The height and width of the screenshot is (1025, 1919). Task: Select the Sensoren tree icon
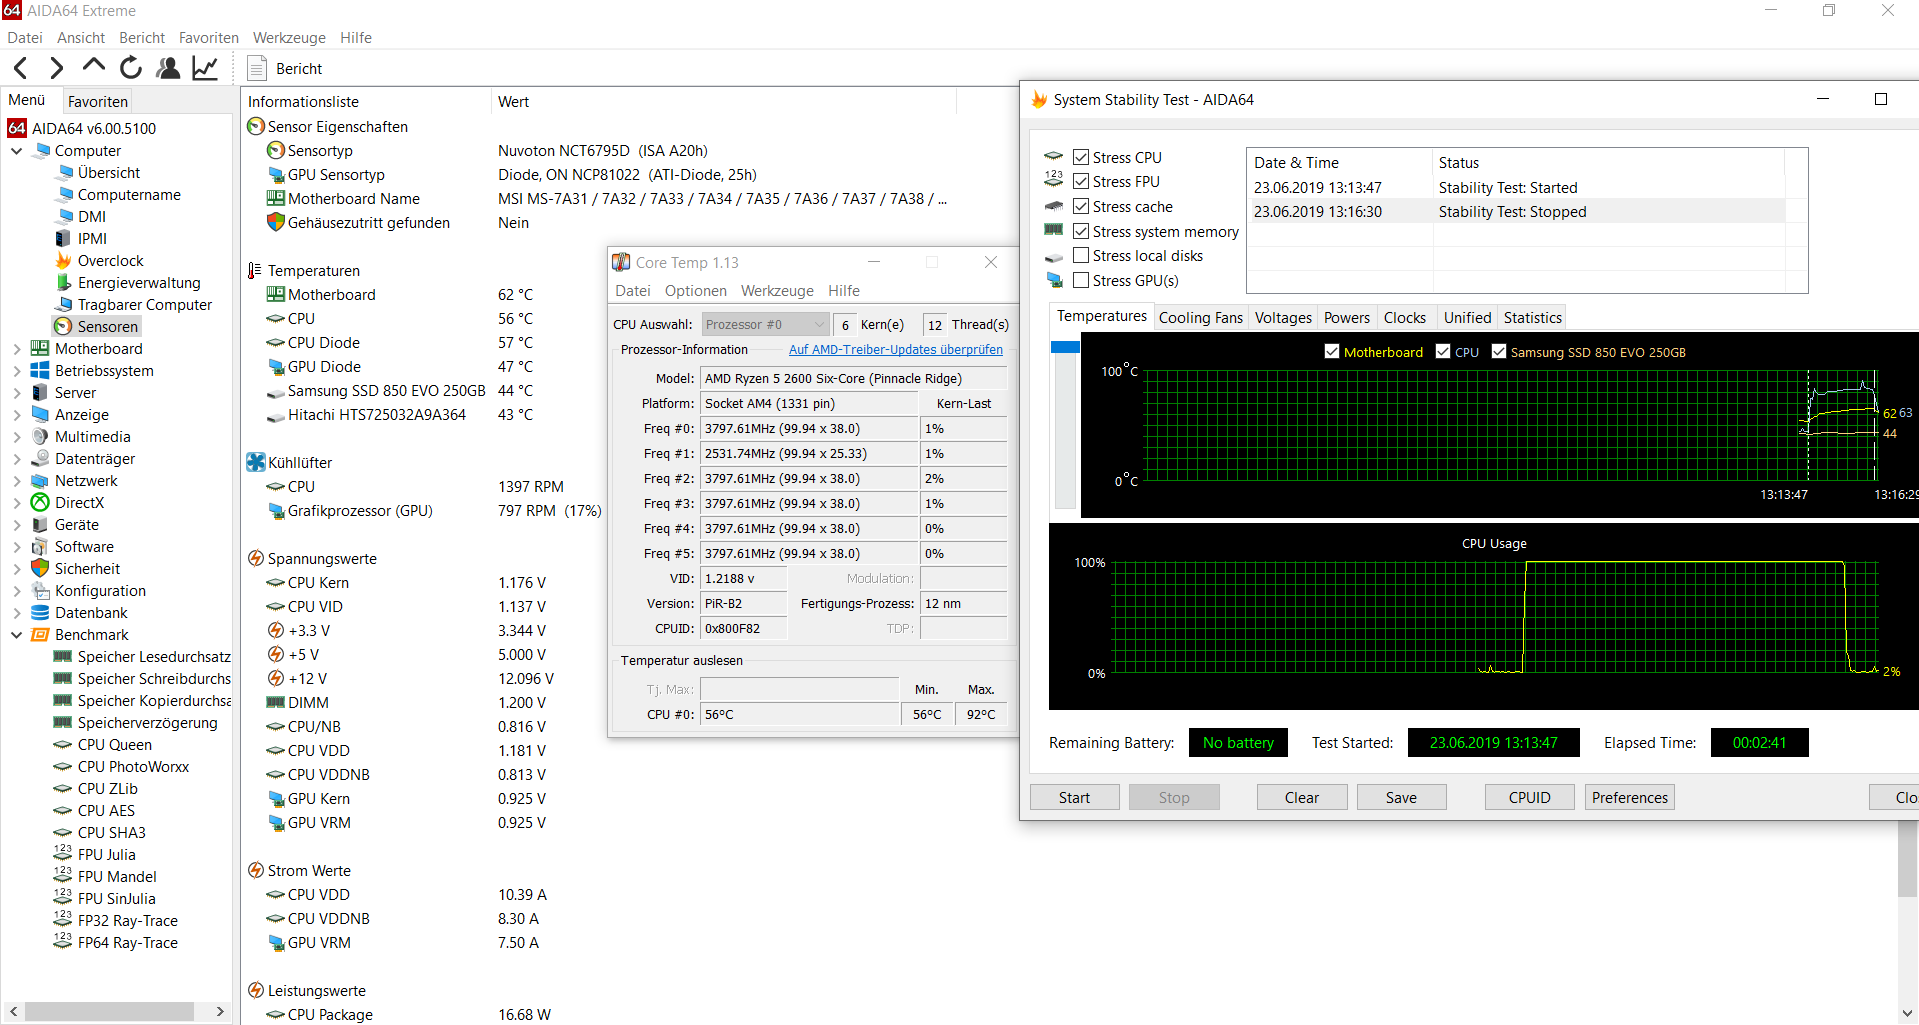pyautogui.click(x=63, y=326)
